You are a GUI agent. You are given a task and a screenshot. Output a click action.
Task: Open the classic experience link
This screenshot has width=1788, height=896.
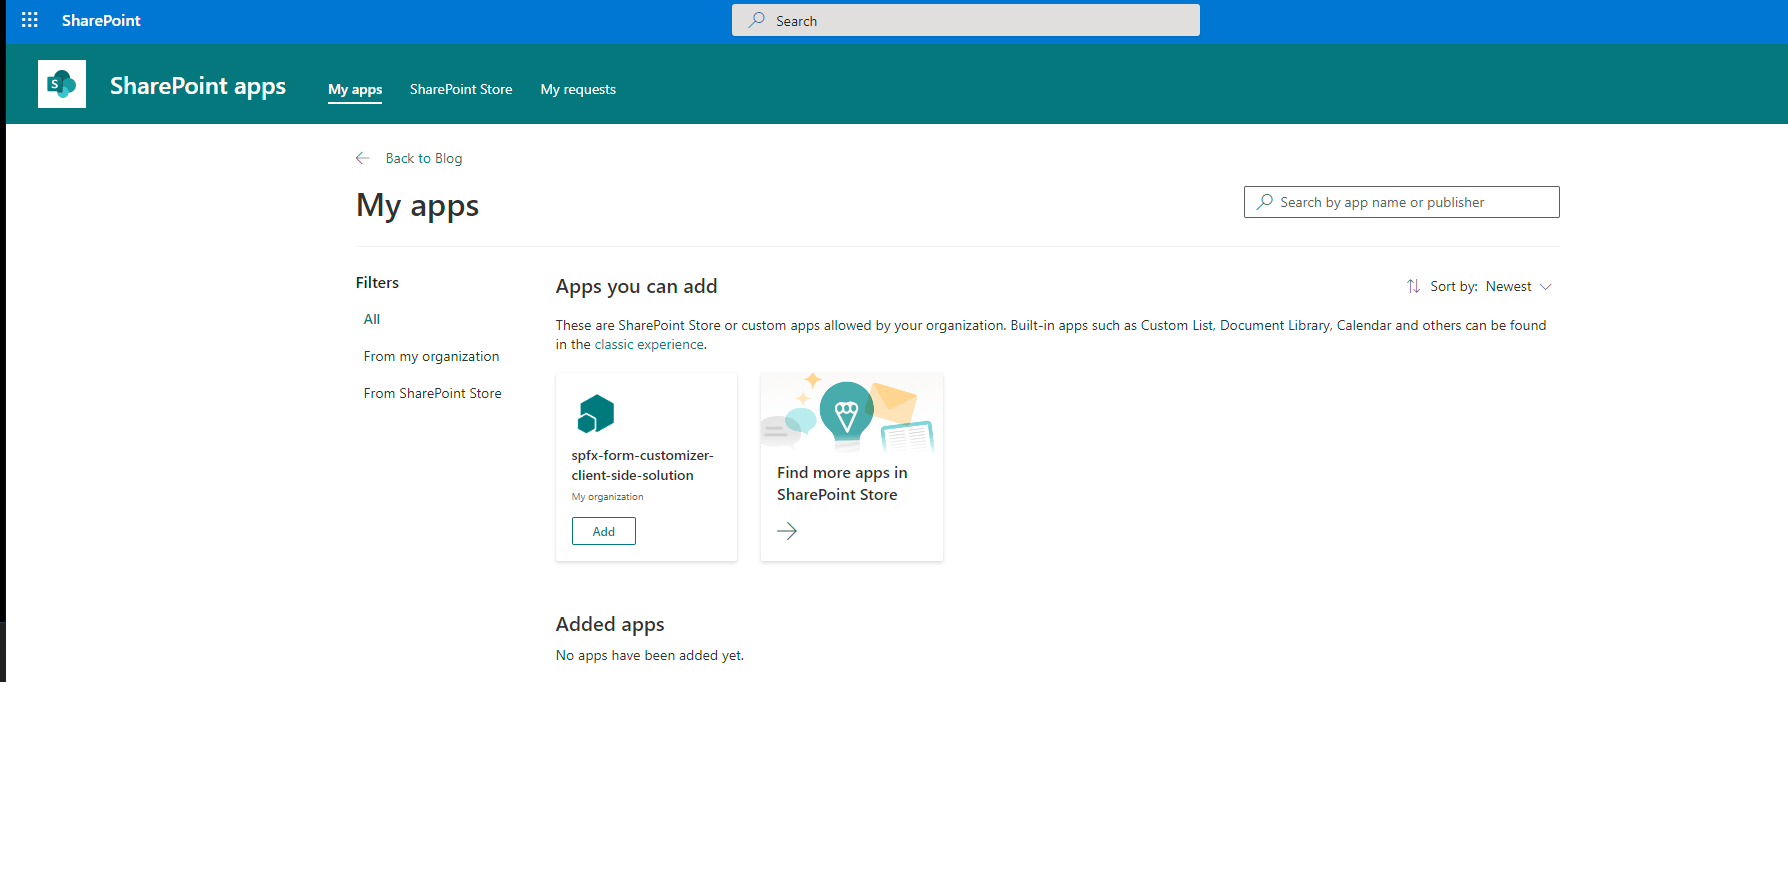click(x=649, y=344)
